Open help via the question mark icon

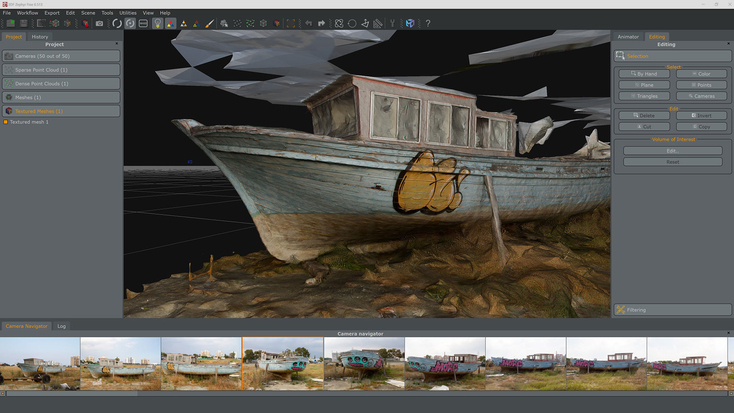click(x=428, y=23)
